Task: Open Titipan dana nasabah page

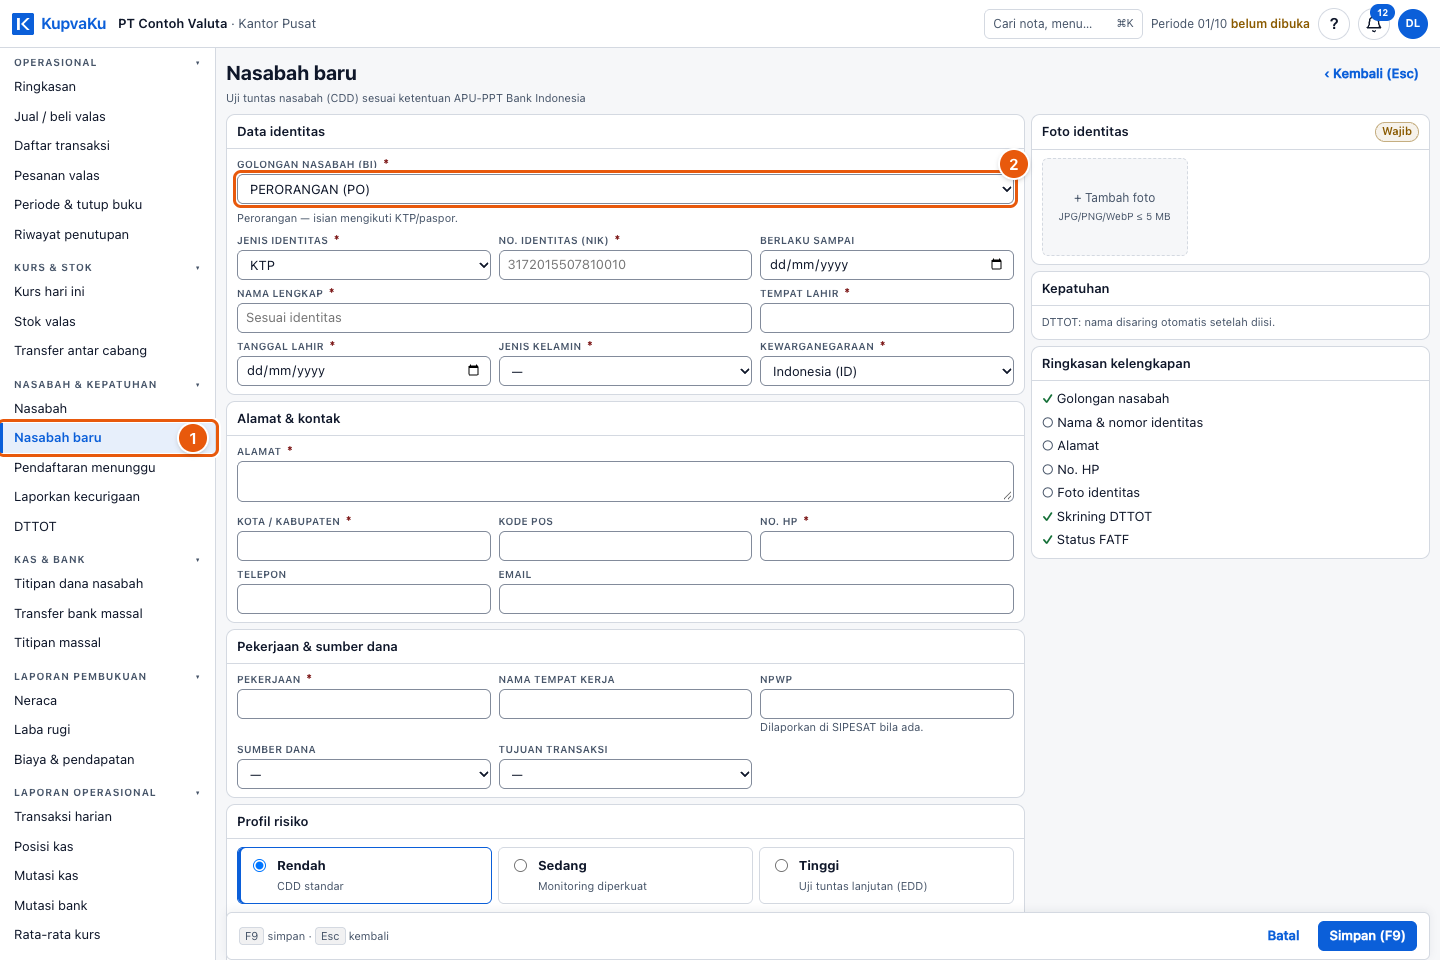Action: 79,584
